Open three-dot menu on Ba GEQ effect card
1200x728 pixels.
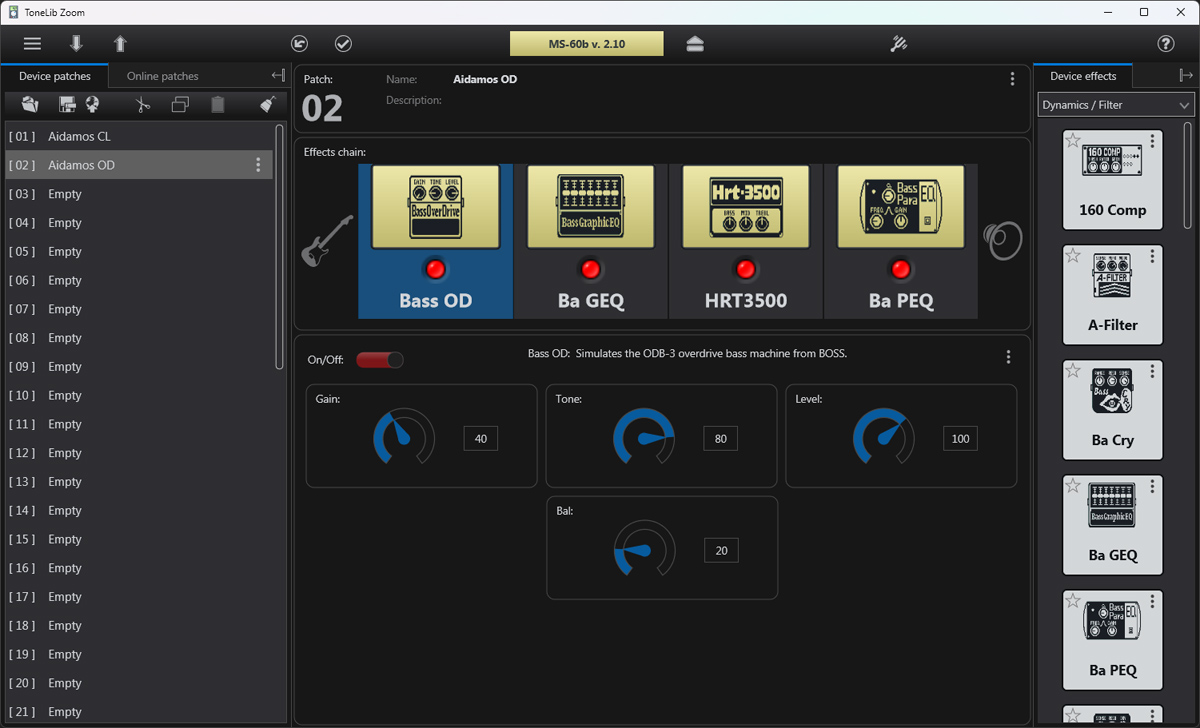point(1152,488)
